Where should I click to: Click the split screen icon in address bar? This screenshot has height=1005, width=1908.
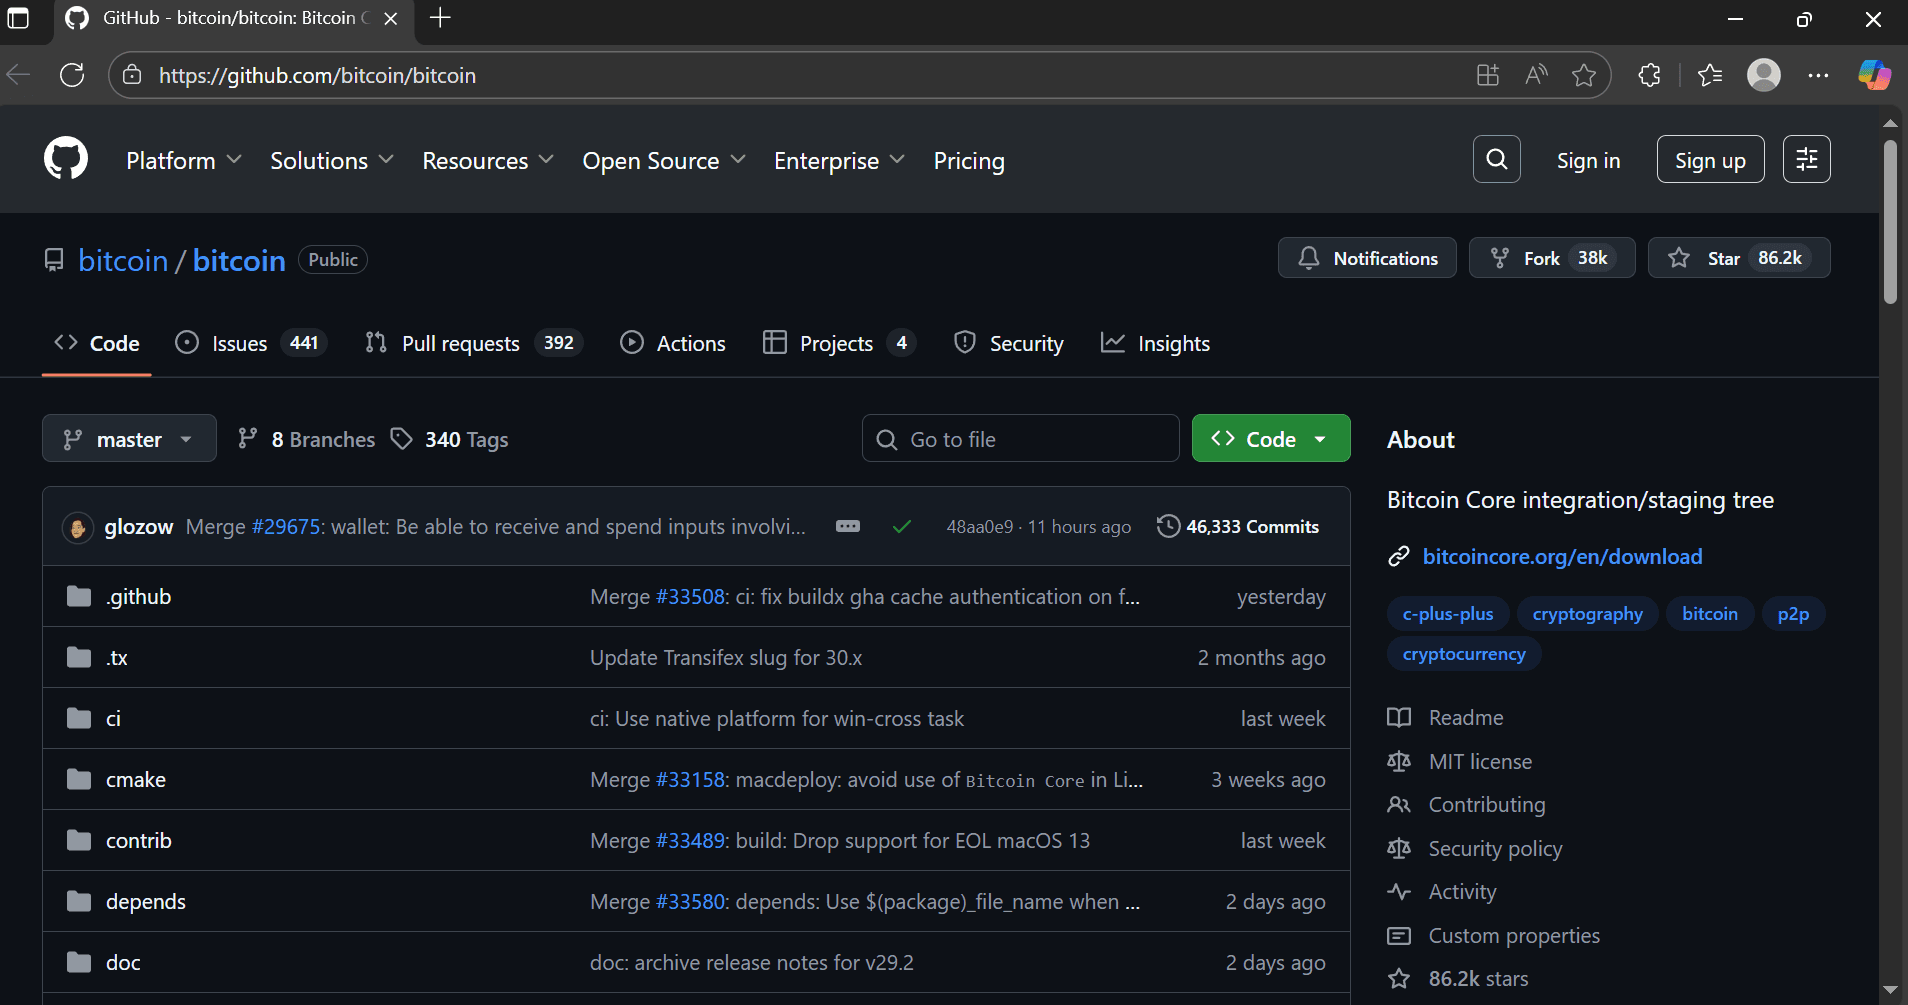1488,75
